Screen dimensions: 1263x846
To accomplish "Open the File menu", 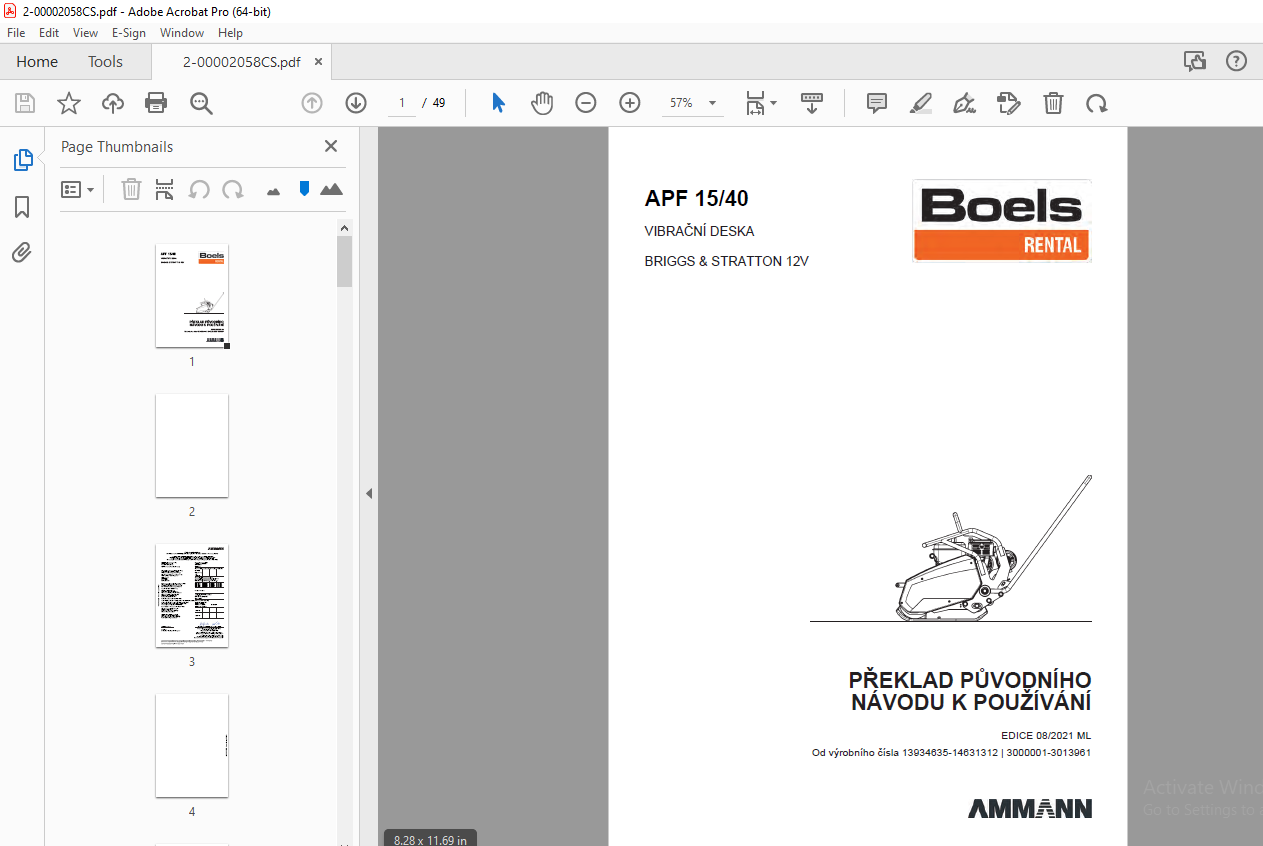I will (x=16, y=32).
